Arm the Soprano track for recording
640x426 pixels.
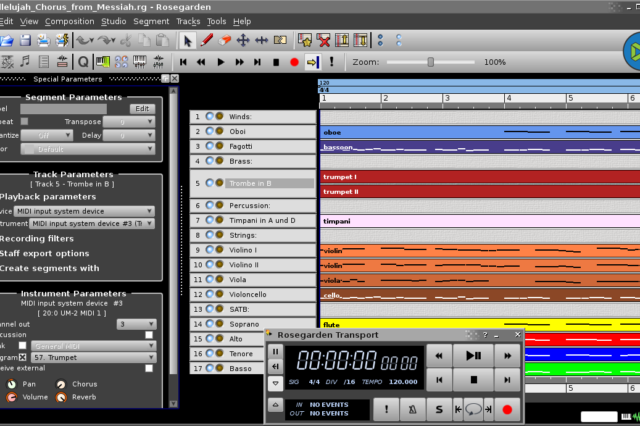click(x=220, y=324)
